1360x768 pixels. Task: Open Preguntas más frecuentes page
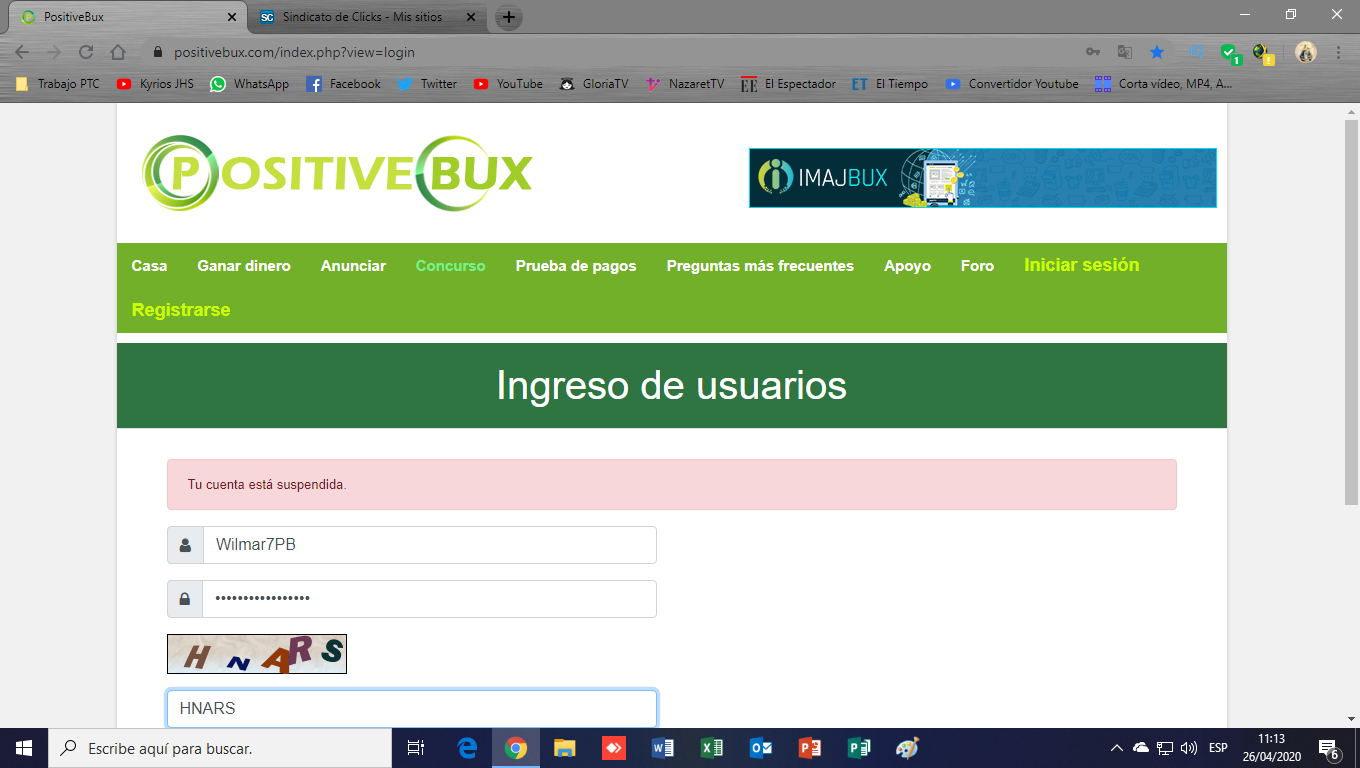(x=760, y=266)
